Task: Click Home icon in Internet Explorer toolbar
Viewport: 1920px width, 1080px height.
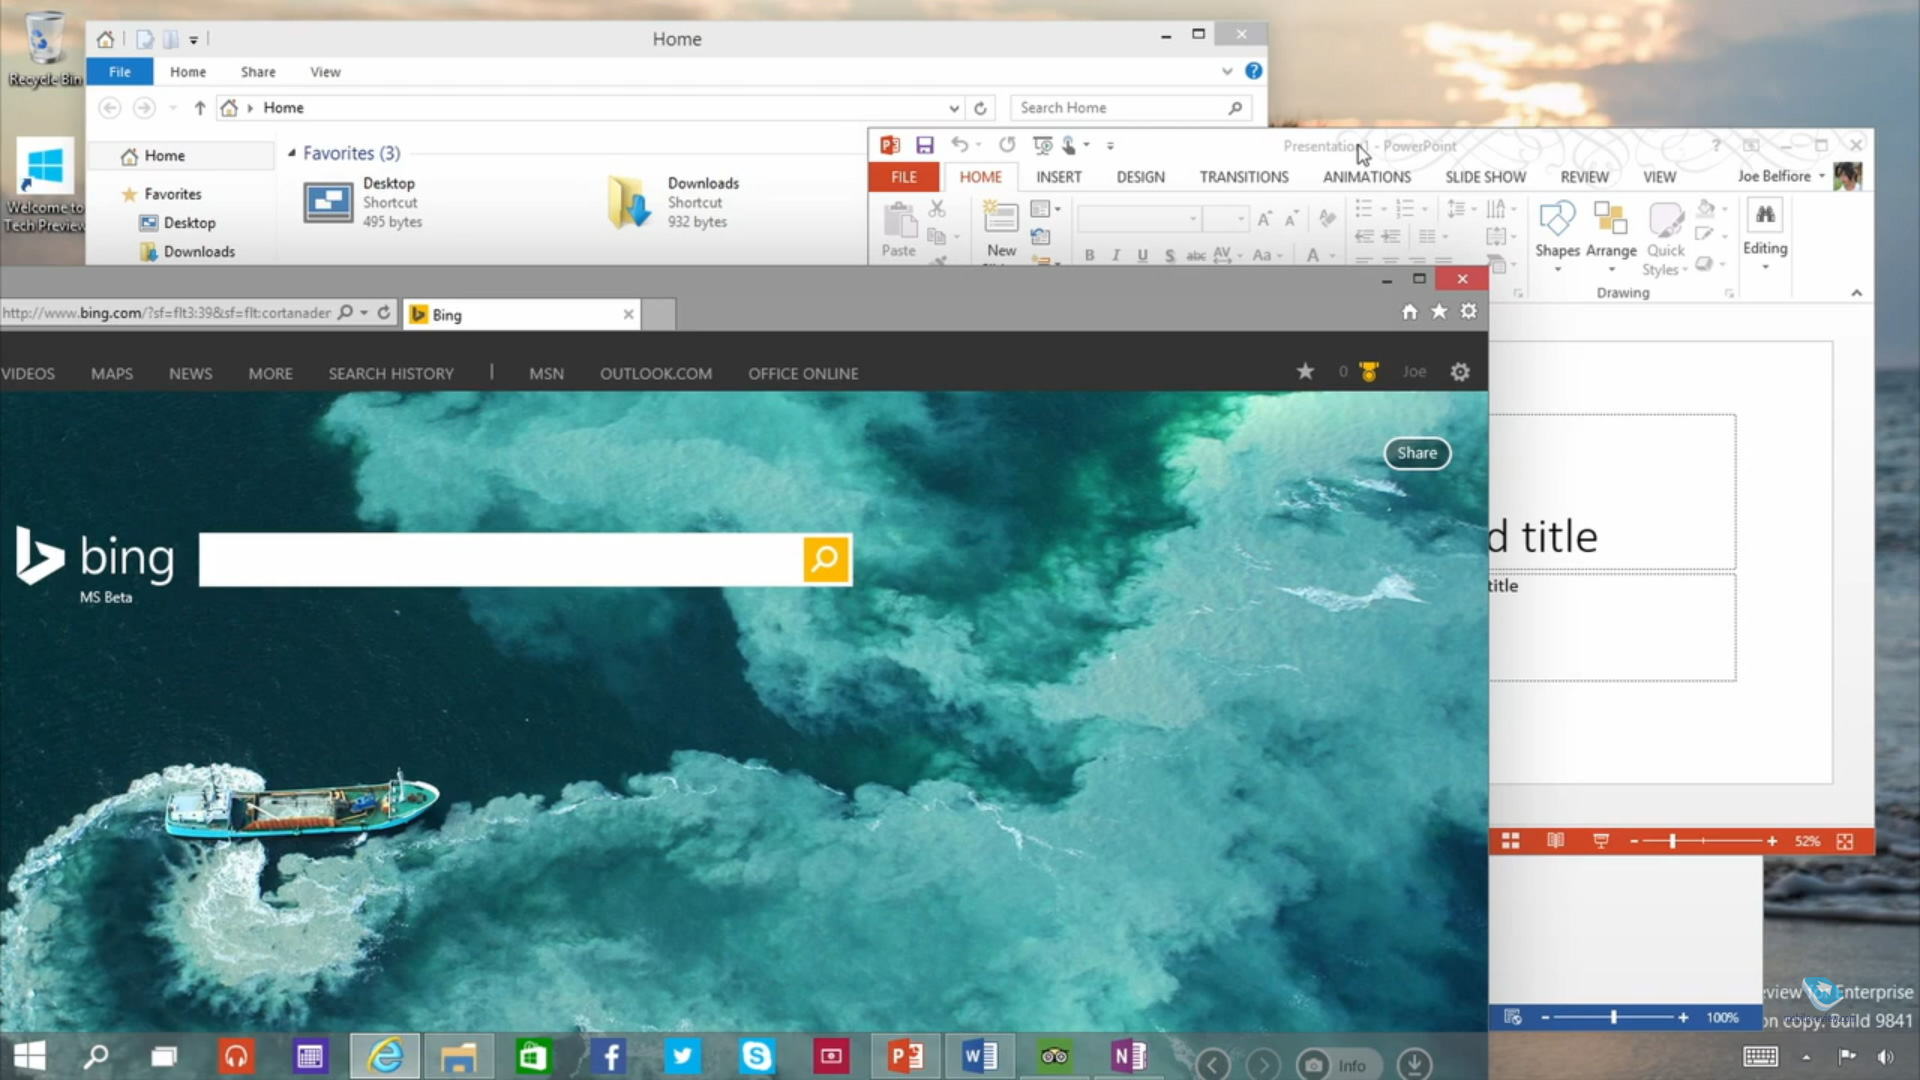Action: pyautogui.click(x=1409, y=312)
